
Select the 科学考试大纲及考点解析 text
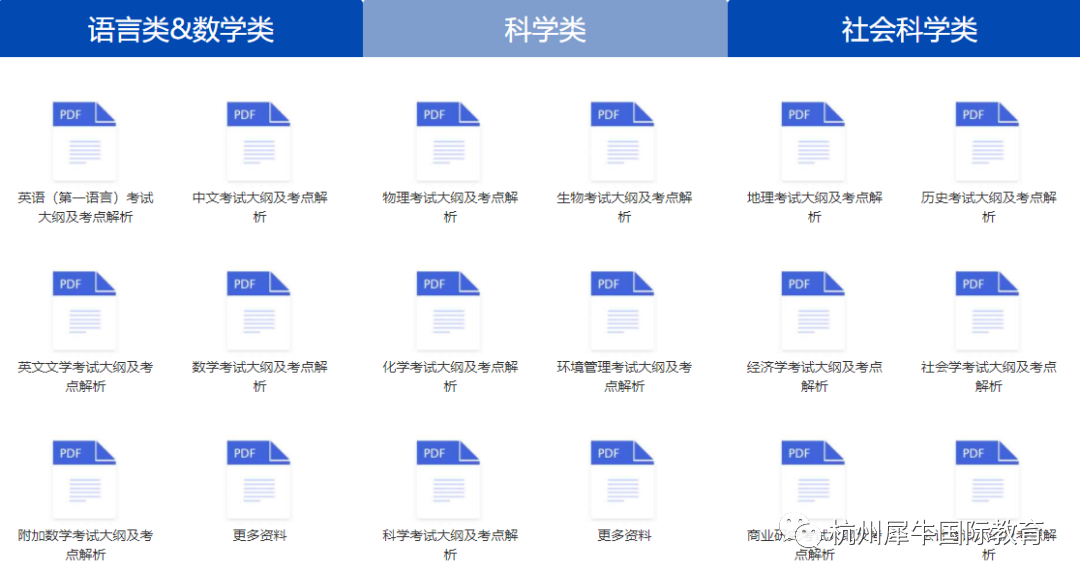click(450, 545)
